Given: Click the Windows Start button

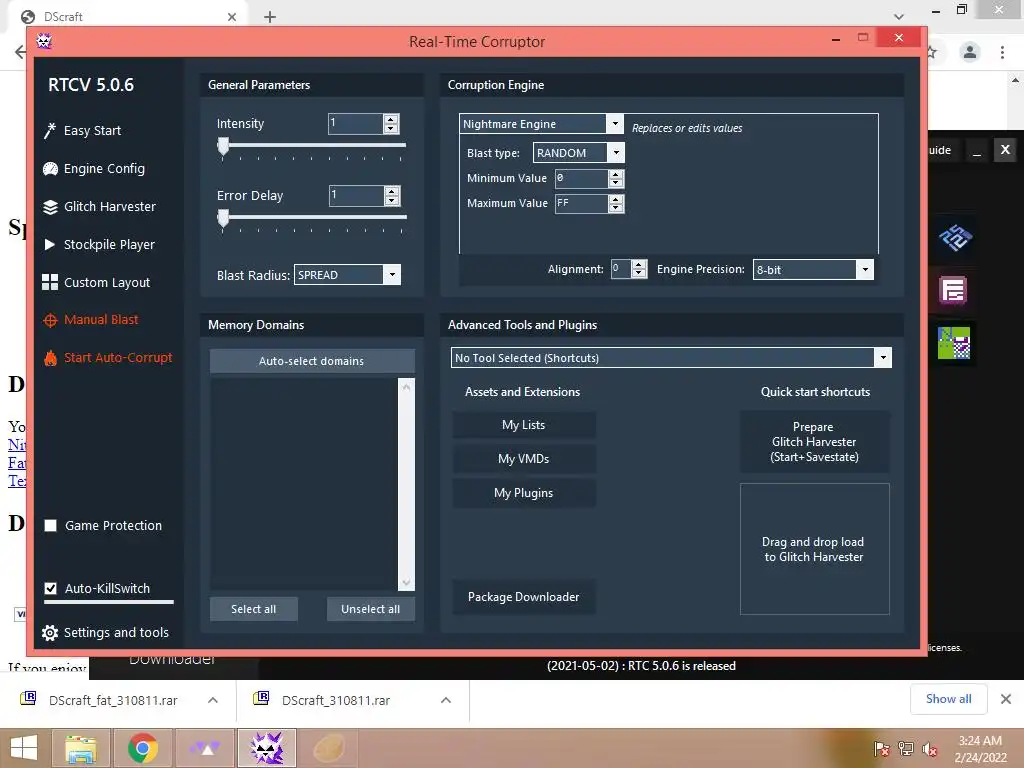Looking at the screenshot, I should tap(24, 748).
